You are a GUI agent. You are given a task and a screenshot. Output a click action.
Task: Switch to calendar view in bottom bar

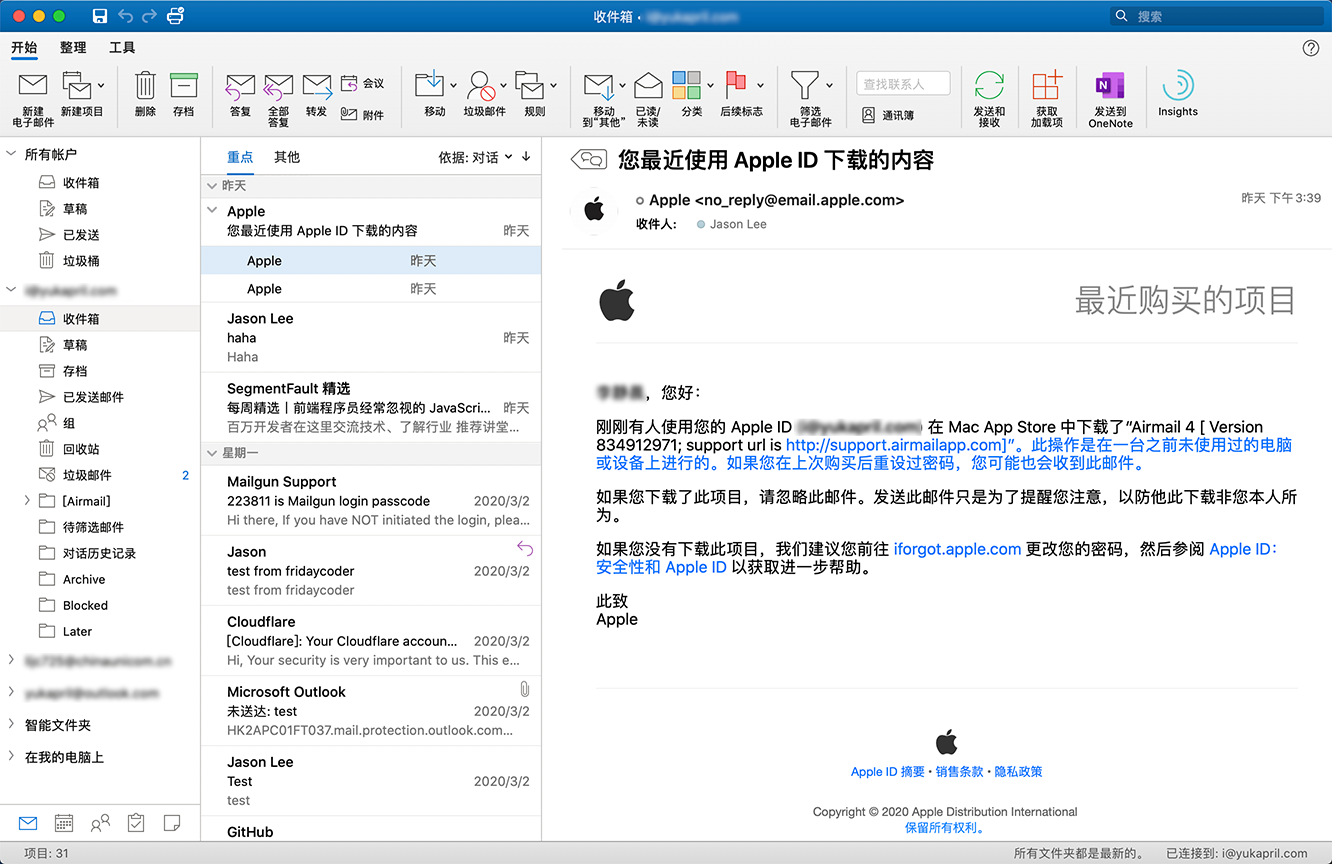tap(64, 823)
